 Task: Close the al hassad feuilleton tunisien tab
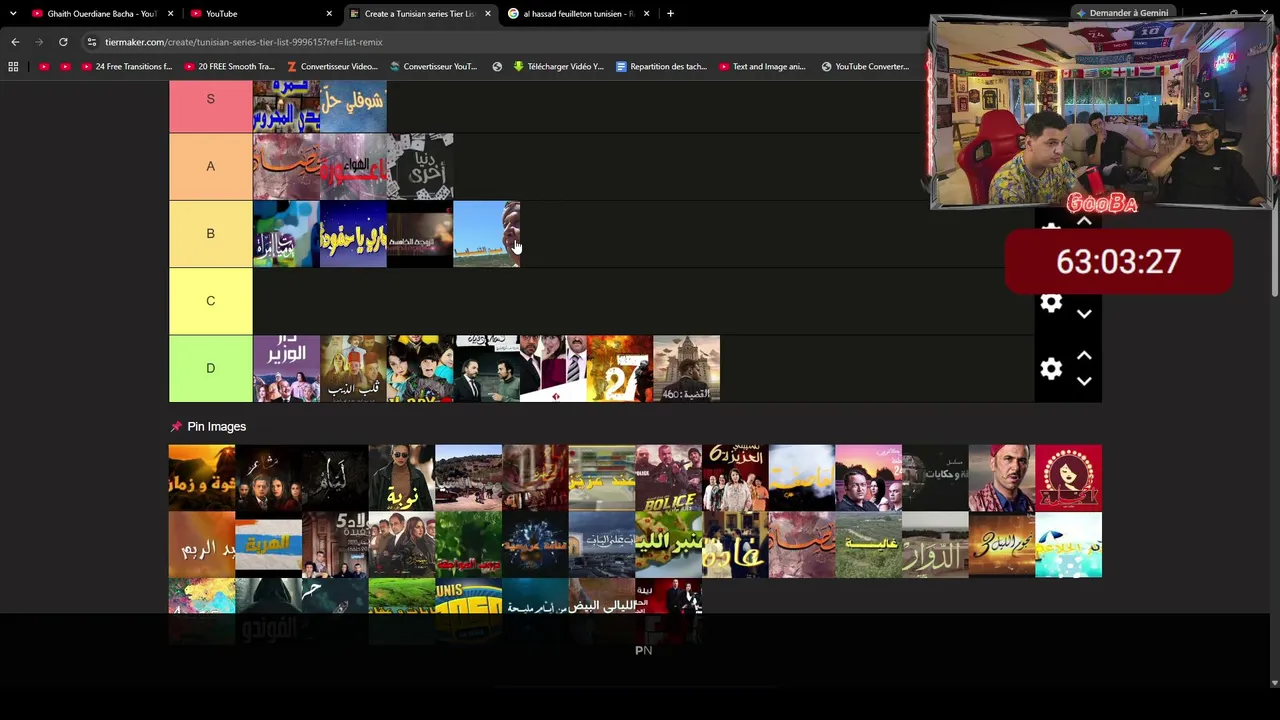tap(646, 14)
